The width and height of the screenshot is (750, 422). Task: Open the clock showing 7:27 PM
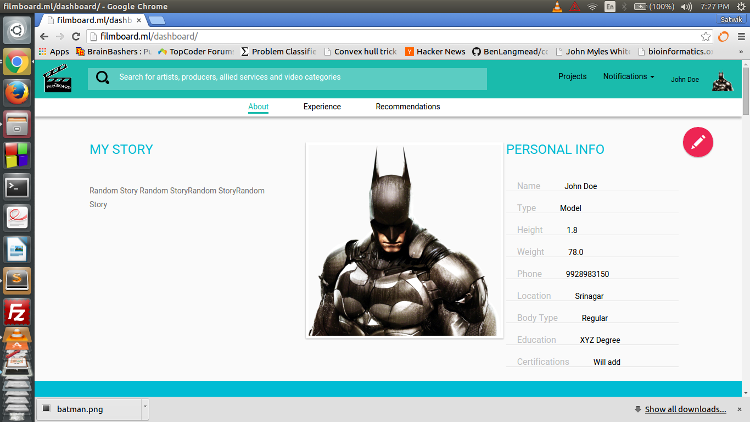(715, 6)
